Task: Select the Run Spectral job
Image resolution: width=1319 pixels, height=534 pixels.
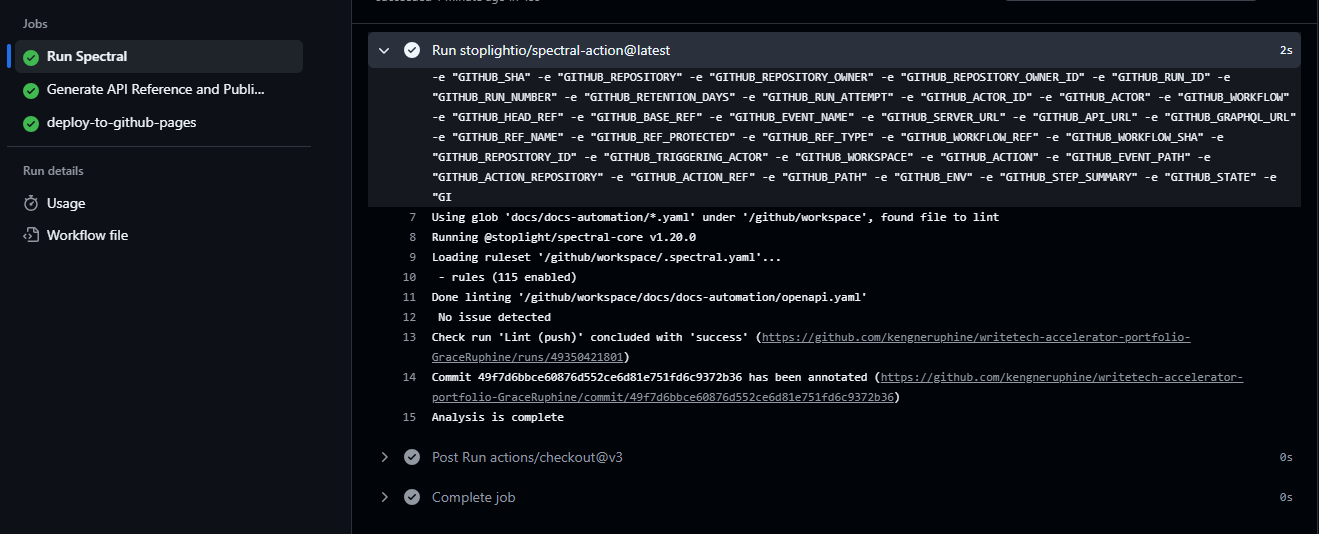Action: click(87, 57)
